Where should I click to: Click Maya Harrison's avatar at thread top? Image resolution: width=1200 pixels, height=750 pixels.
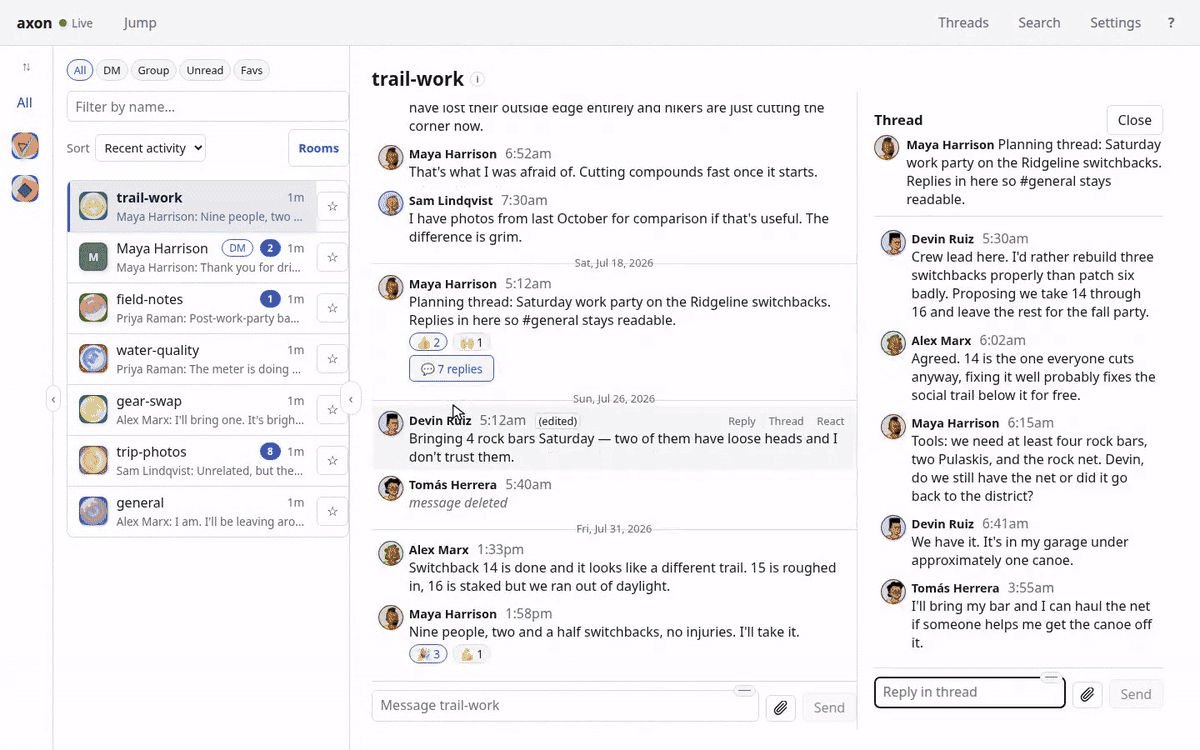tap(887, 147)
